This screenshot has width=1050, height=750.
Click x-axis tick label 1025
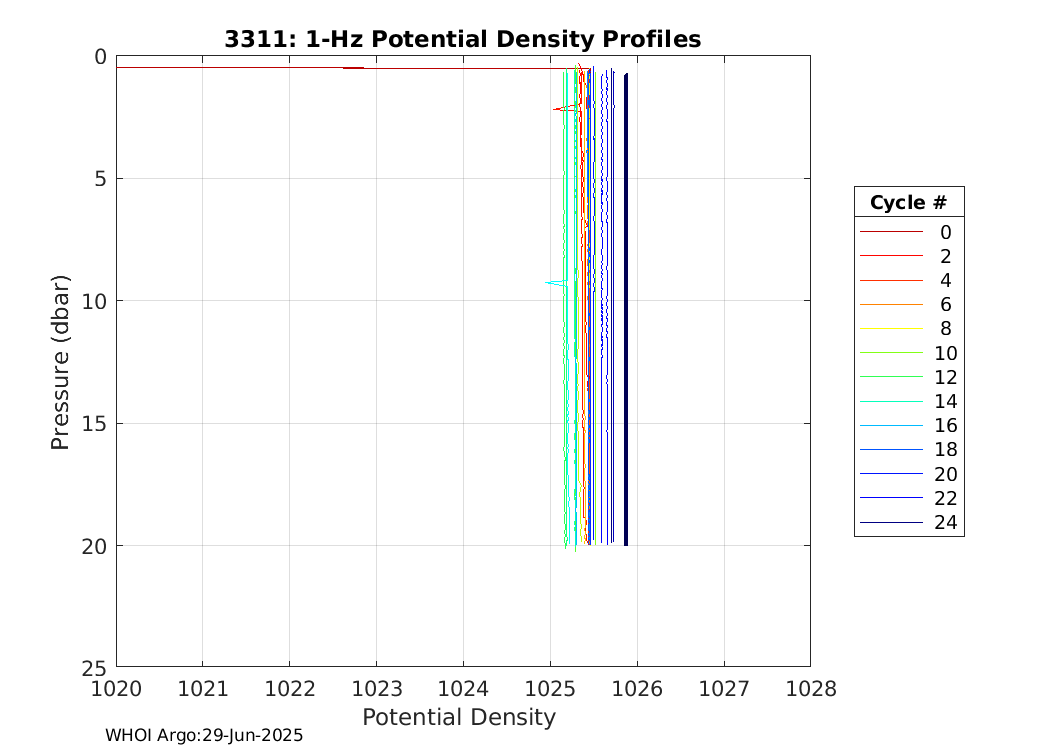pyautogui.click(x=550, y=688)
